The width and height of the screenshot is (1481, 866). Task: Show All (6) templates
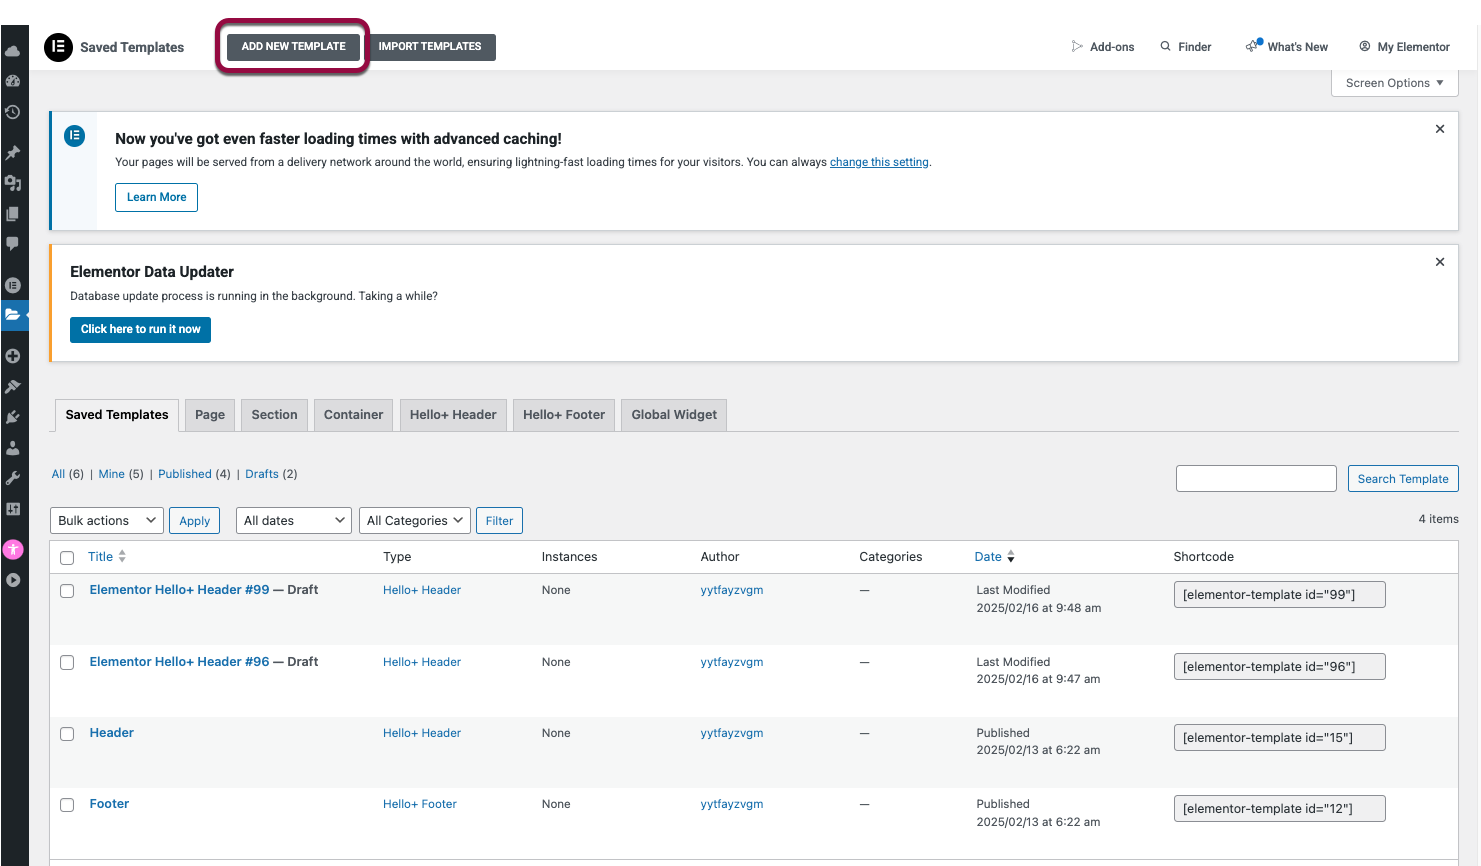(x=68, y=474)
